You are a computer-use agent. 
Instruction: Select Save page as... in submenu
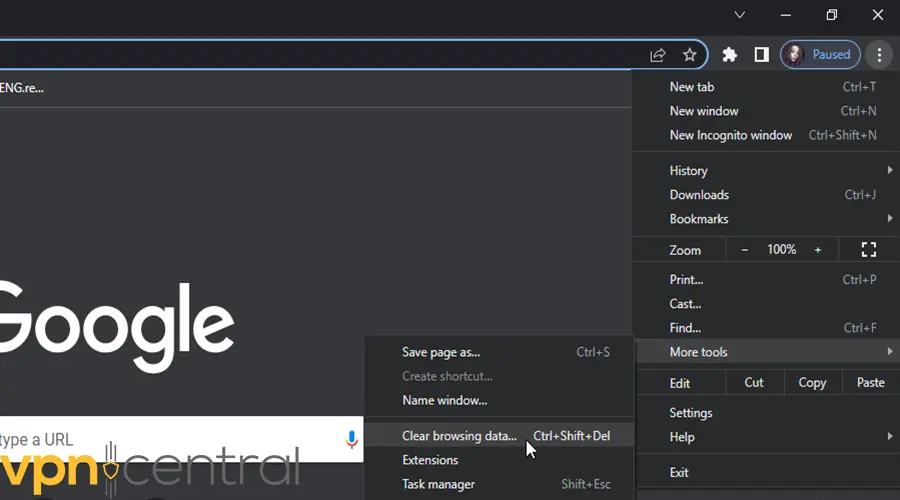pyautogui.click(x=499, y=352)
